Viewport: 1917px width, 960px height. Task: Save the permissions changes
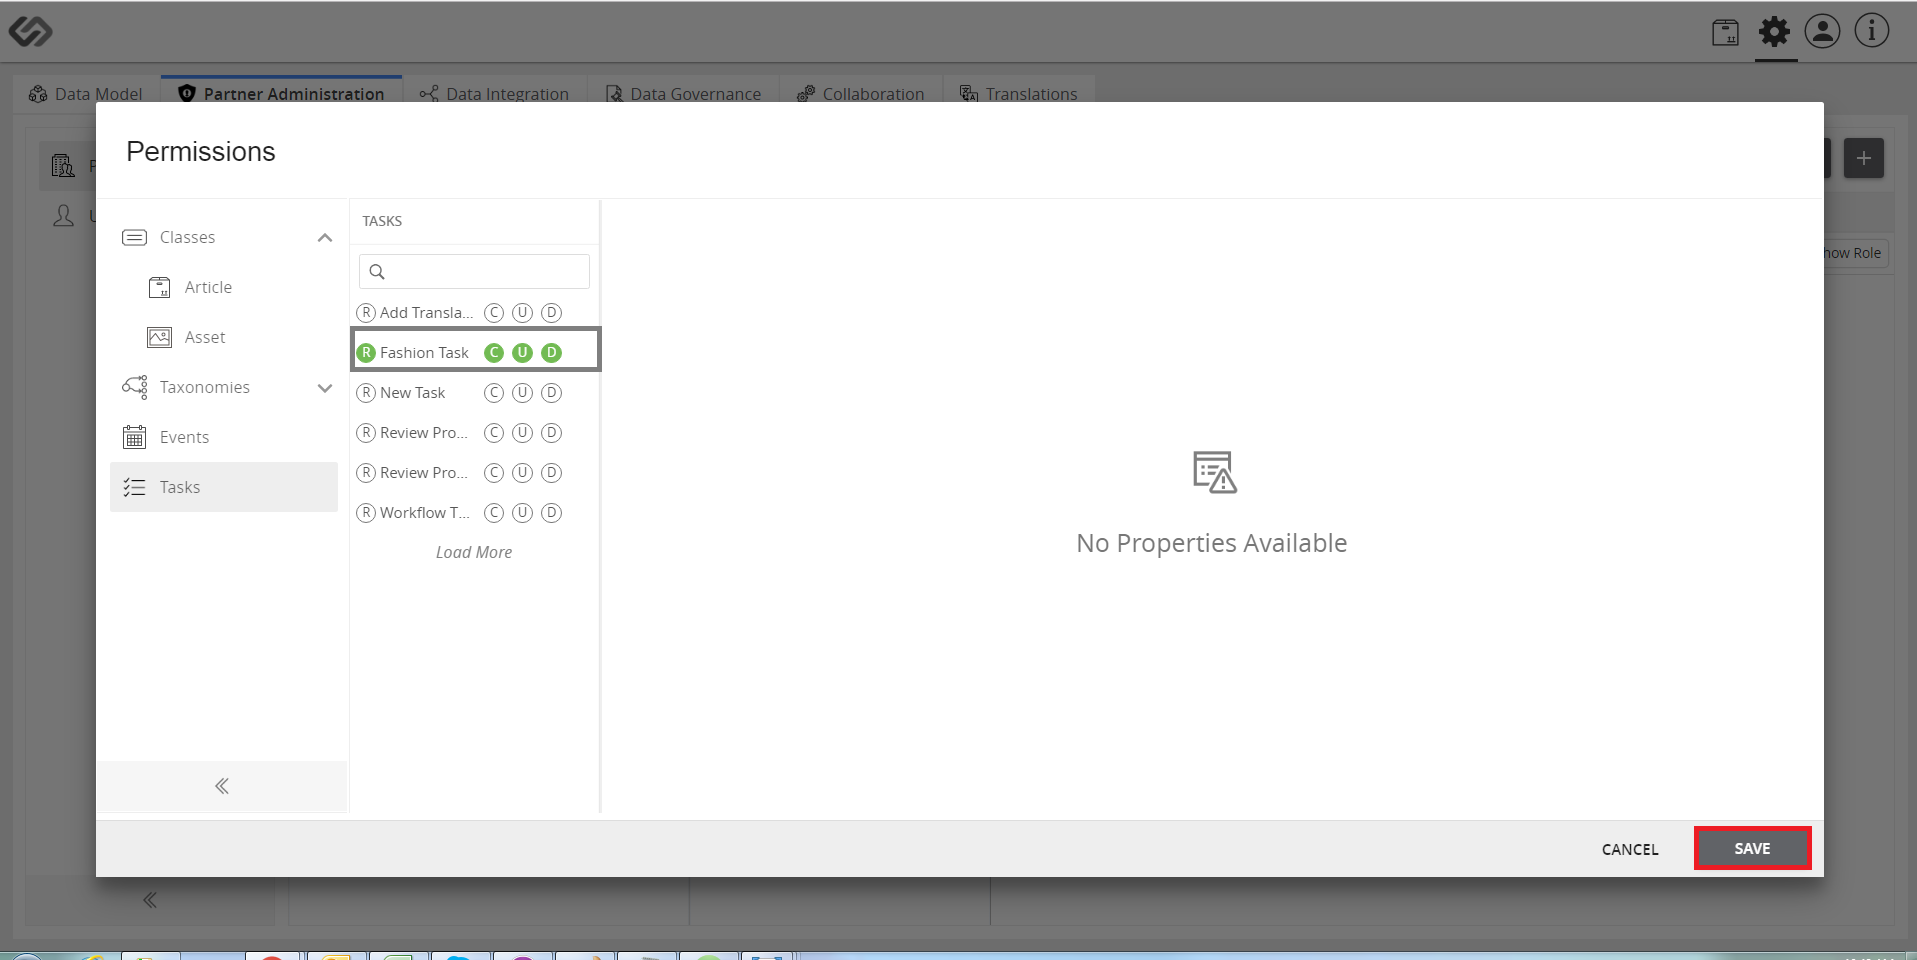[x=1752, y=848]
